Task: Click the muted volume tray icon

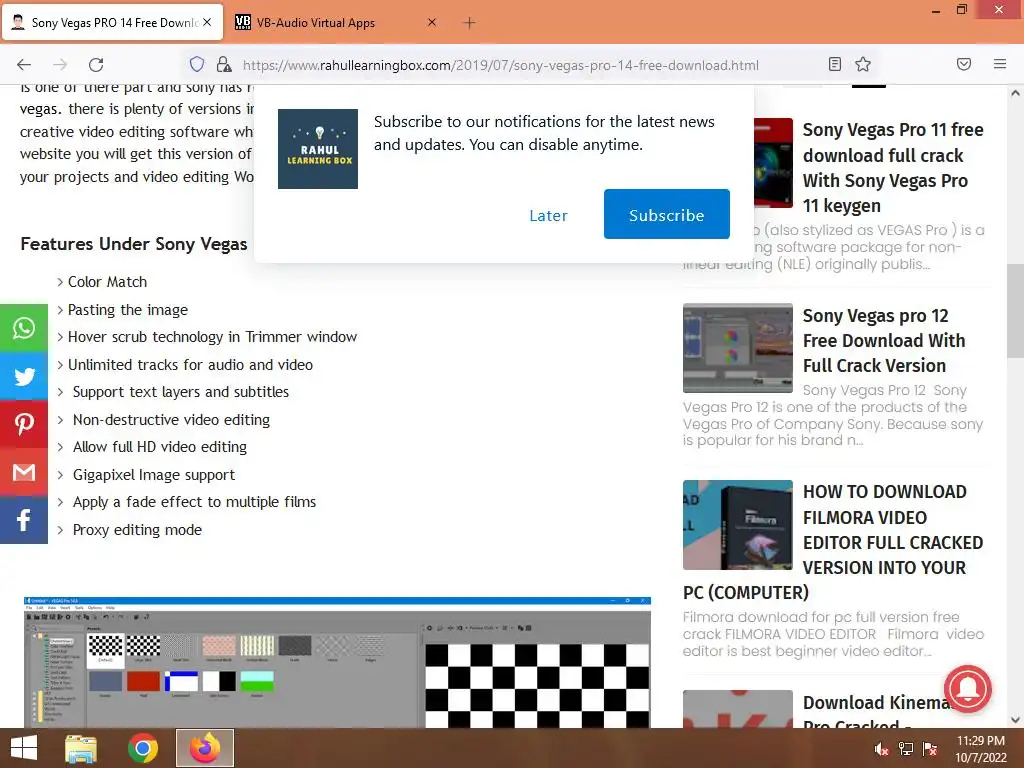Action: (881, 749)
